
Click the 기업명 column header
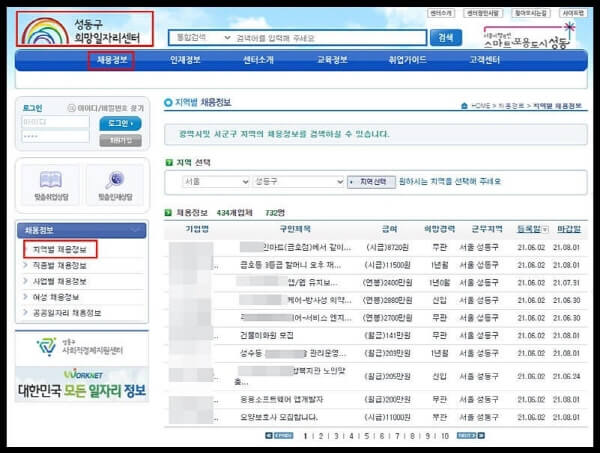pos(197,229)
